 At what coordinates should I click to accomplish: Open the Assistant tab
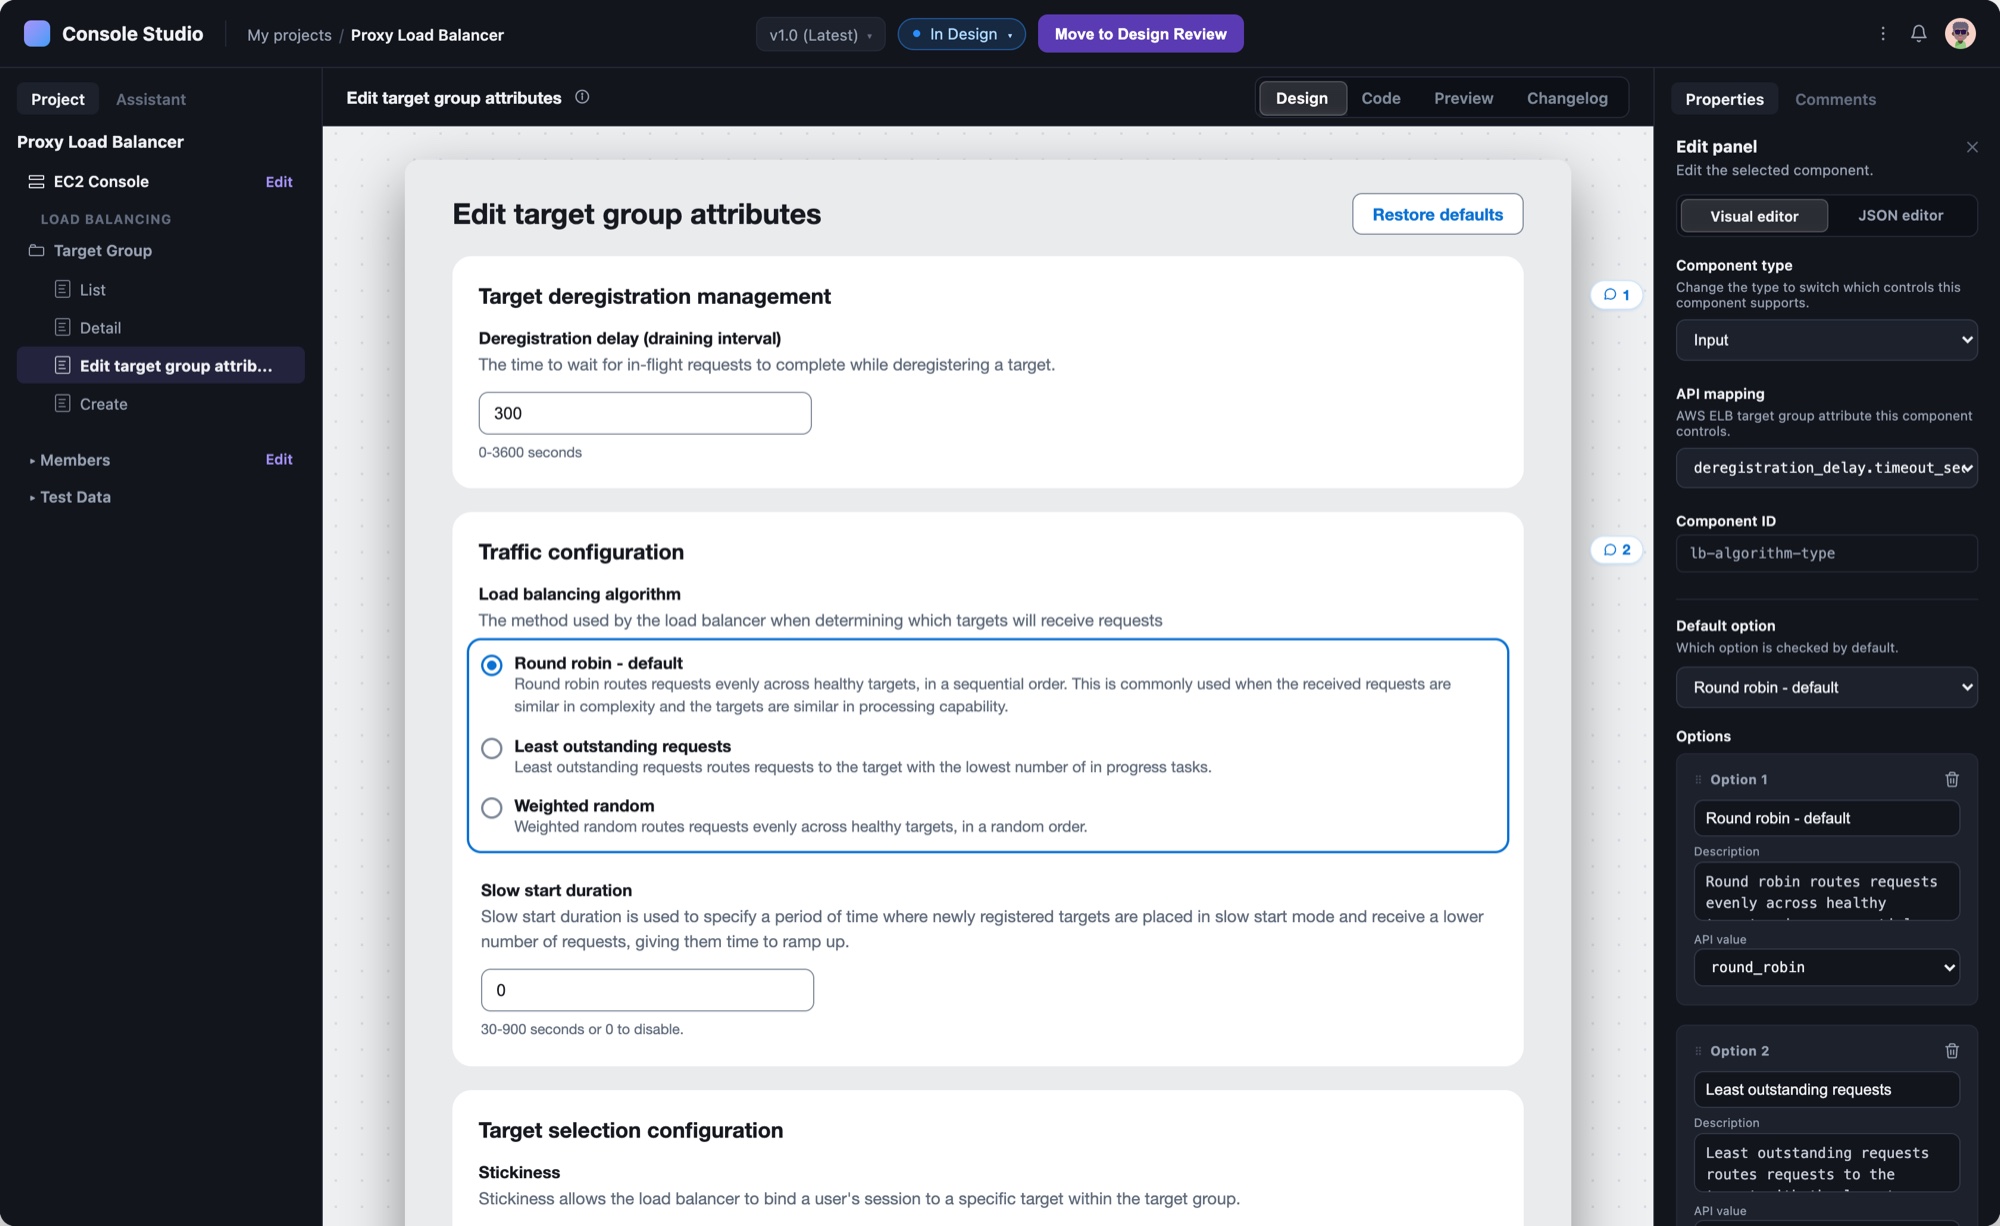(x=151, y=99)
